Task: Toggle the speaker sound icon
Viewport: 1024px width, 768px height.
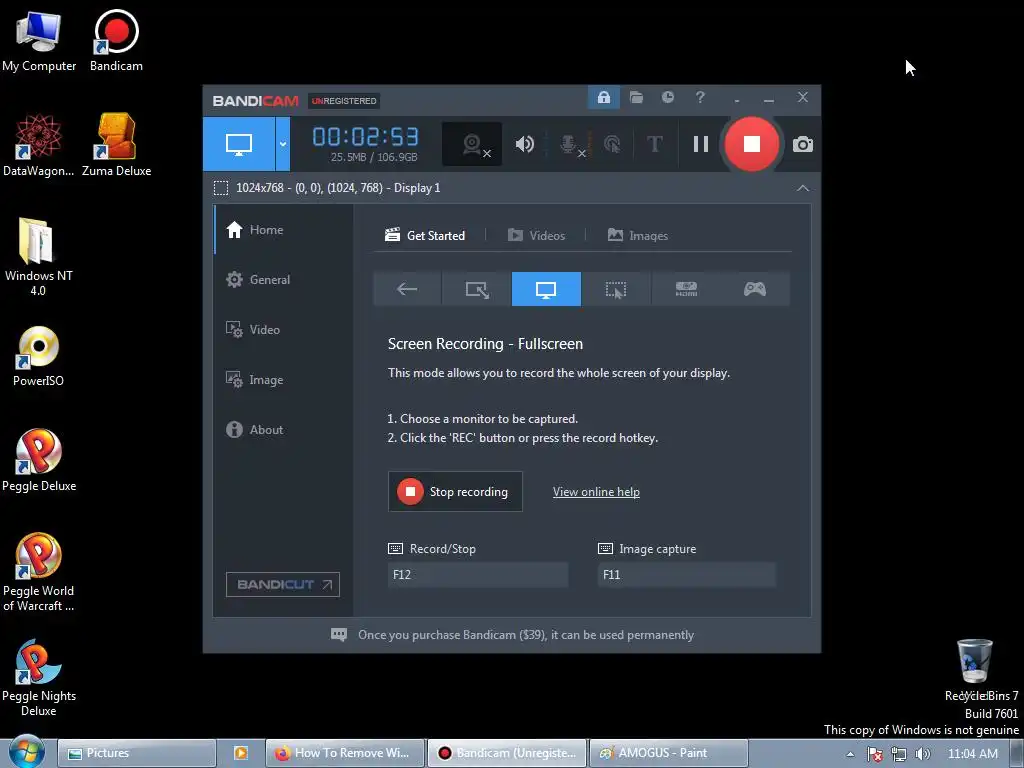Action: click(524, 144)
